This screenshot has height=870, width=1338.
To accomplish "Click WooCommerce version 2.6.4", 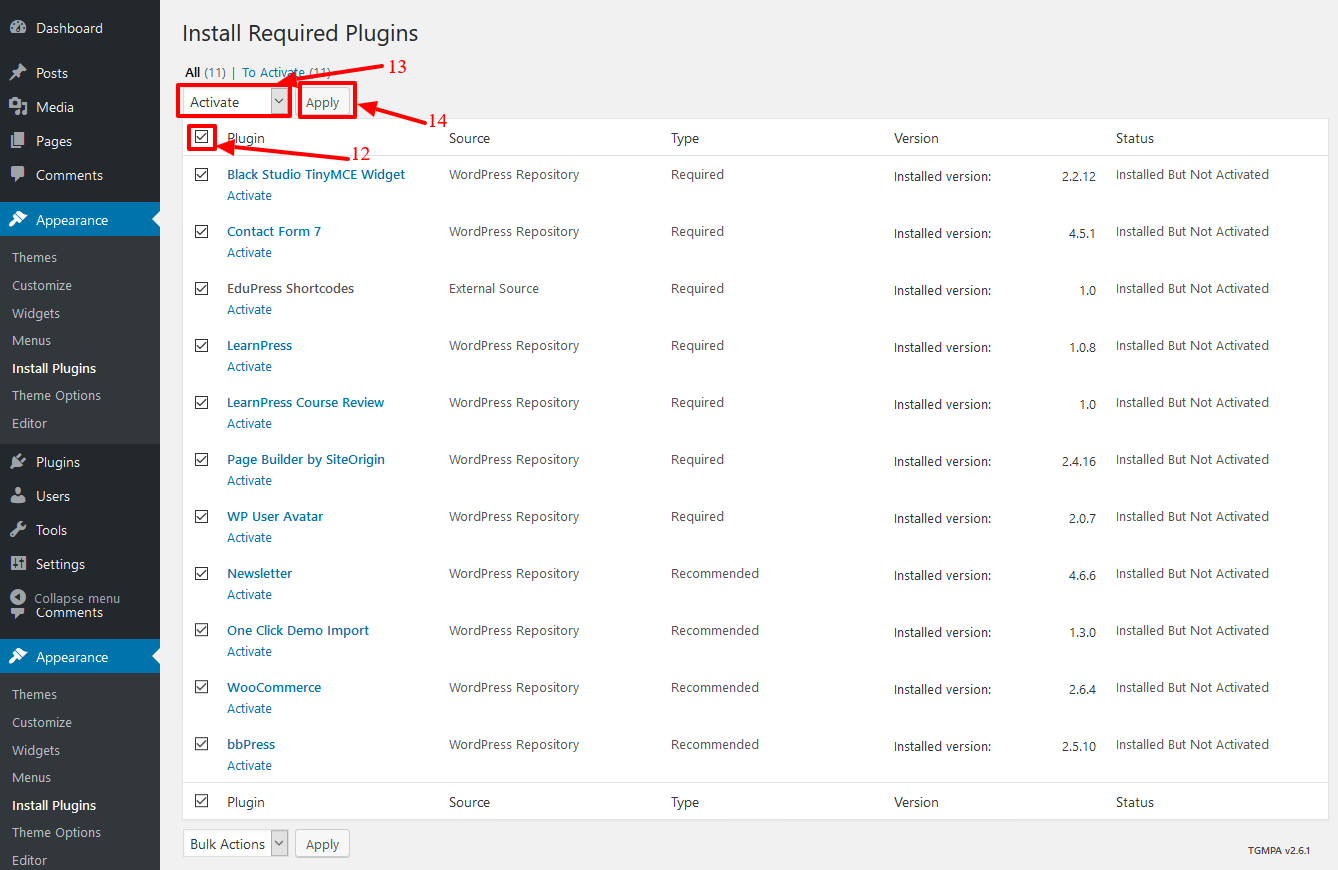I will tap(1082, 689).
